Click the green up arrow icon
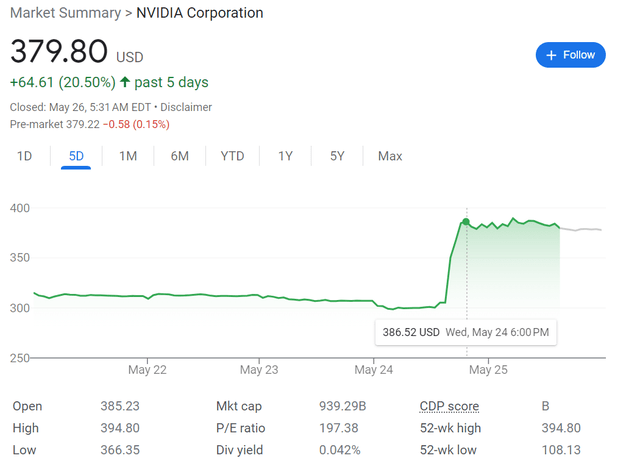Screen dimensions: 640x472 pyautogui.click(x=125, y=82)
